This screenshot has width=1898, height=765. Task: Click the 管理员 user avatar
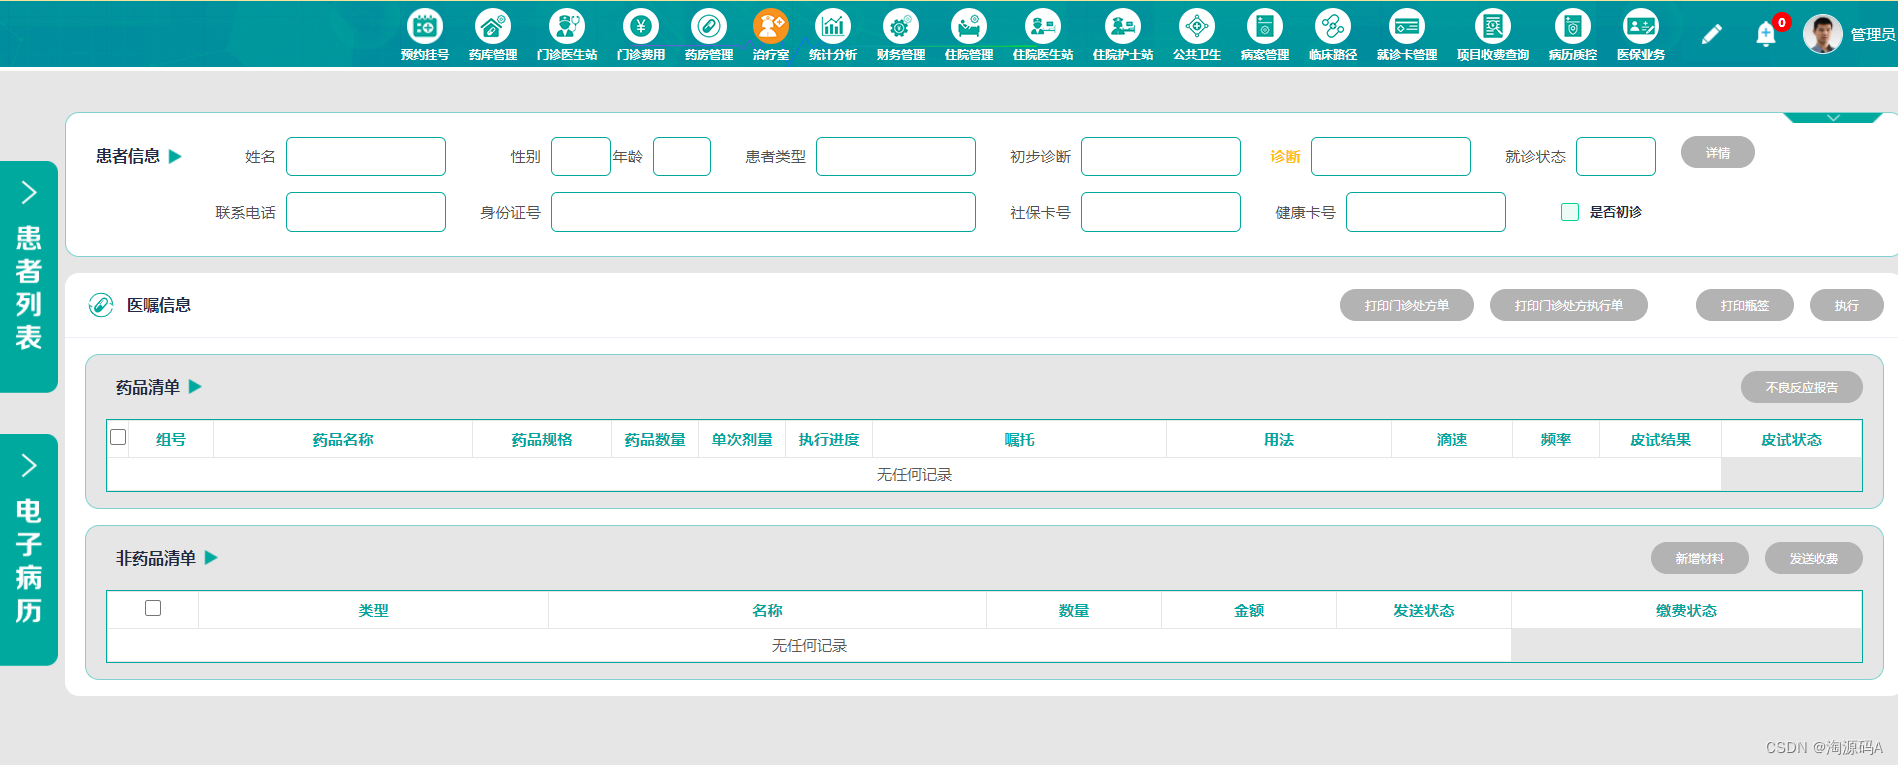click(1822, 34)
